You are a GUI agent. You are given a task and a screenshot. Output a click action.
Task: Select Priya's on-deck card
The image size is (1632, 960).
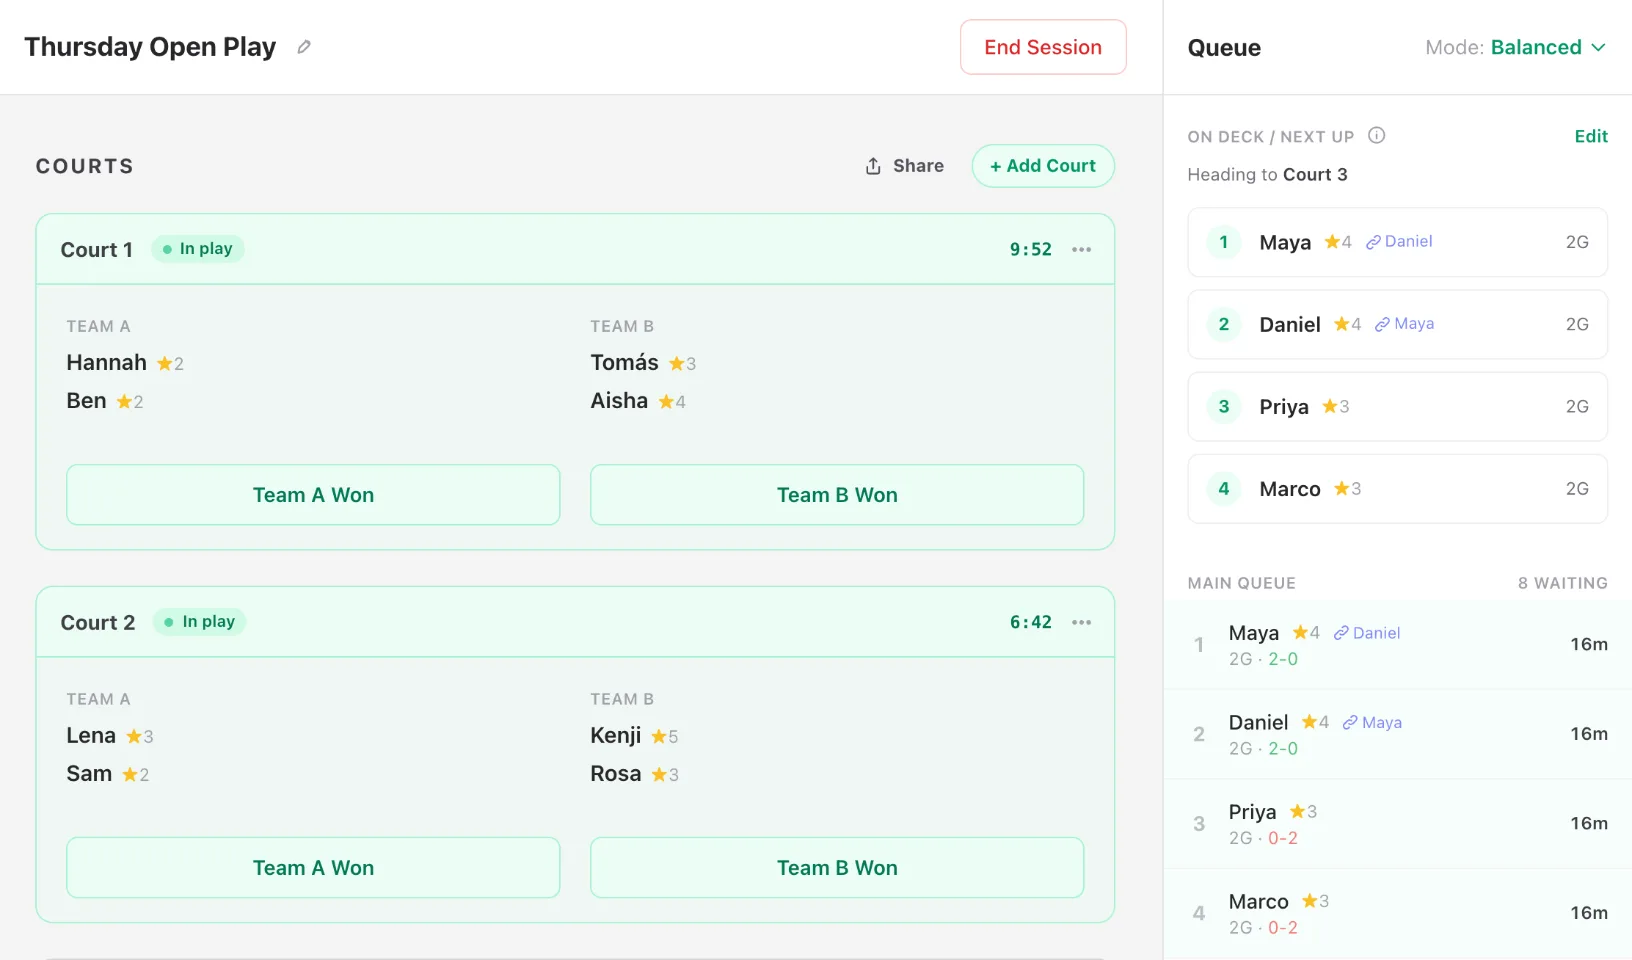coord(1397,407)
